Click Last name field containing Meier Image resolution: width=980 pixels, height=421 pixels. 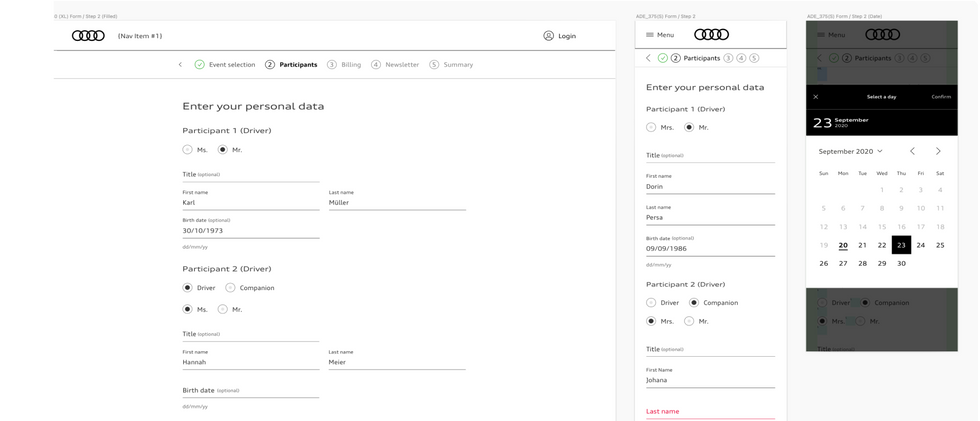pos(397,360)
